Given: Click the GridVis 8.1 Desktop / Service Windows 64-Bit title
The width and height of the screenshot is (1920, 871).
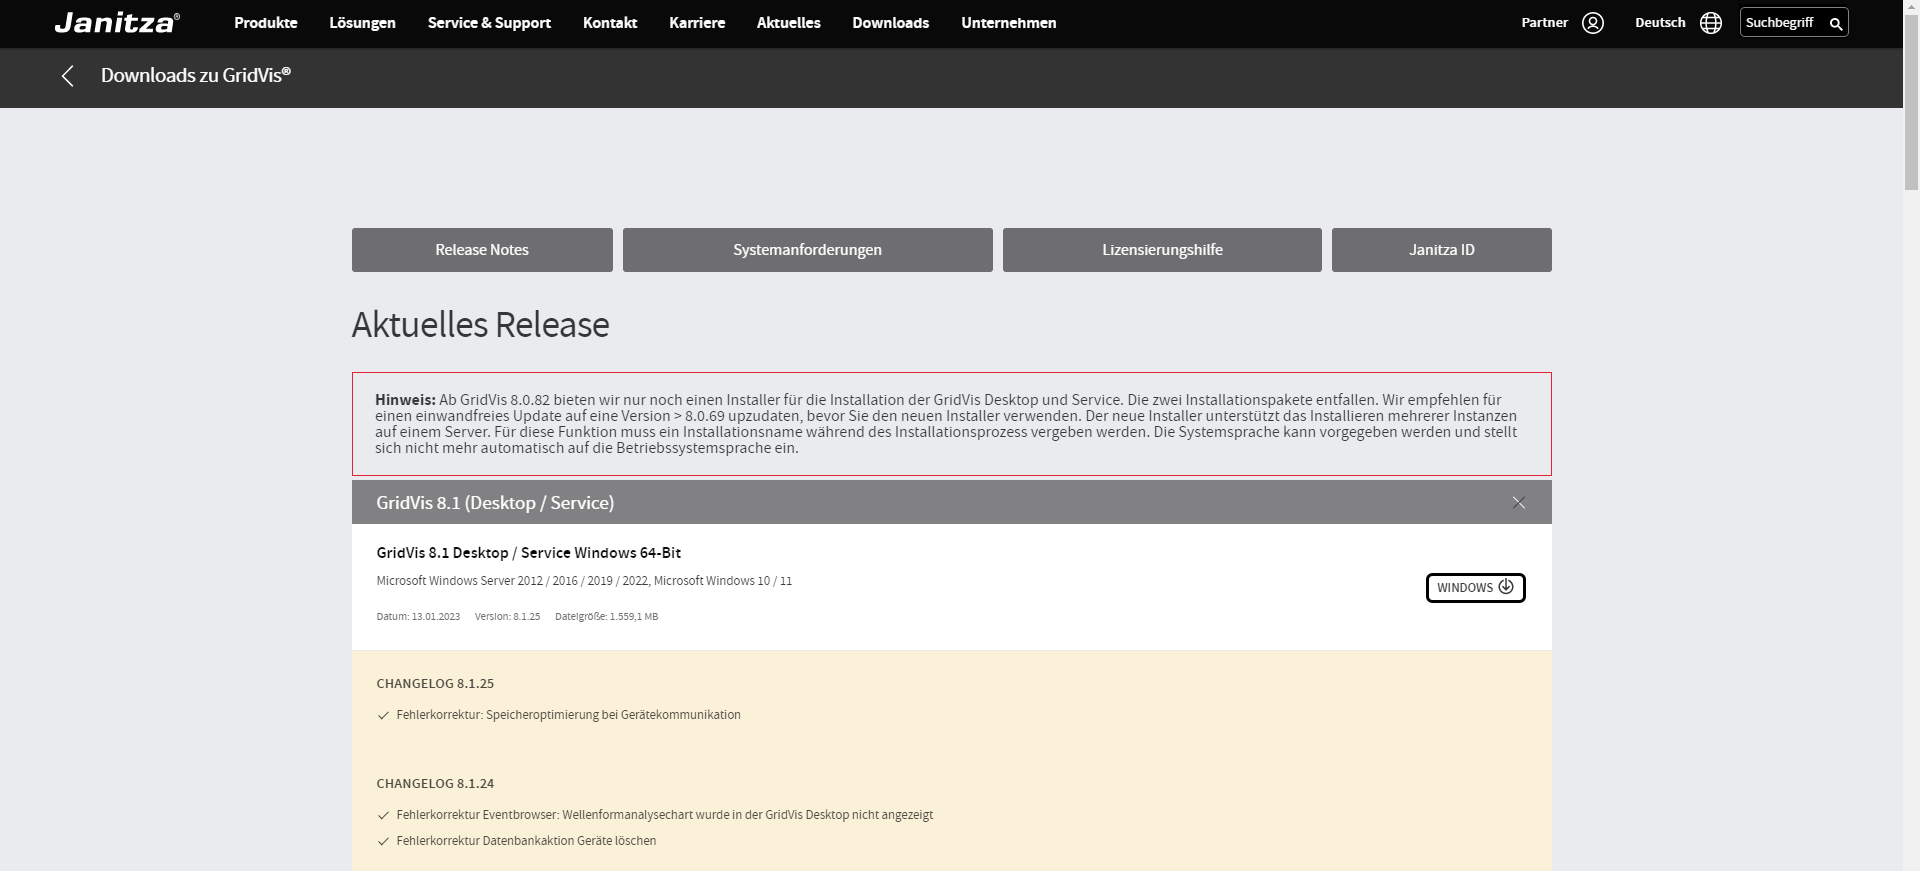Looking at the screenshot, I should [x=528, y=553].
